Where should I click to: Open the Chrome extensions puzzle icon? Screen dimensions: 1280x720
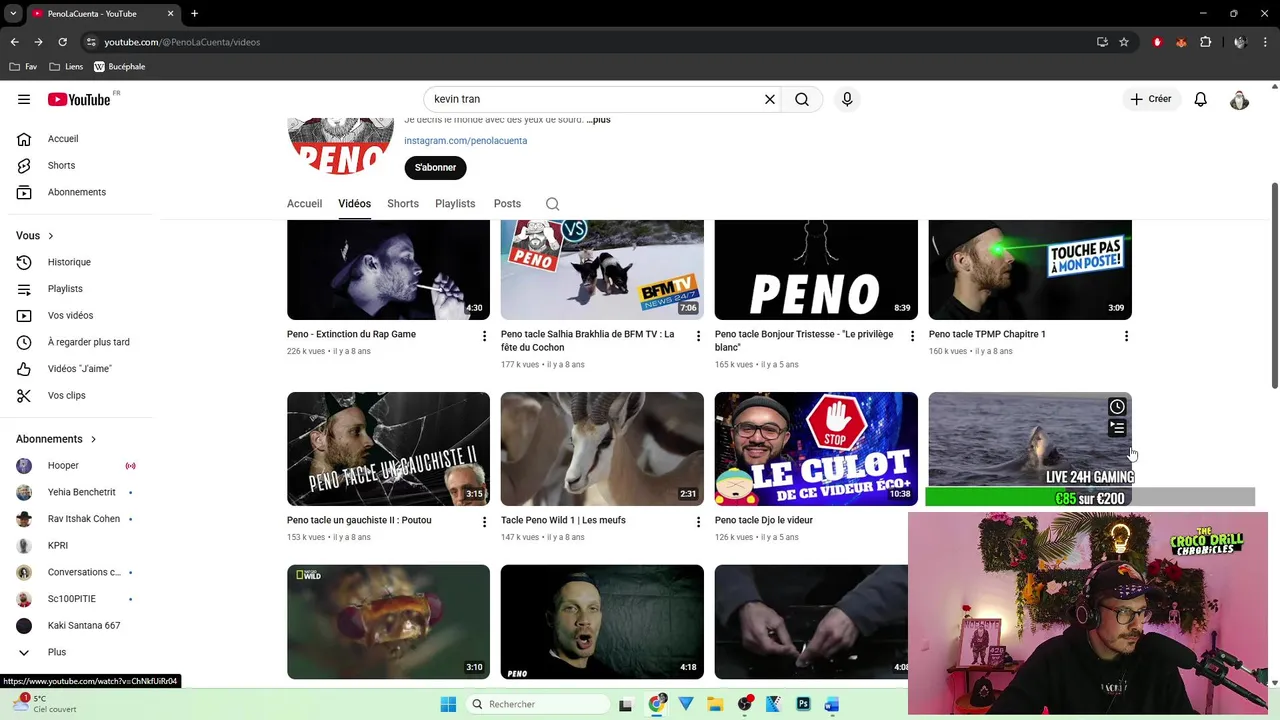(x=1205, y=42)
